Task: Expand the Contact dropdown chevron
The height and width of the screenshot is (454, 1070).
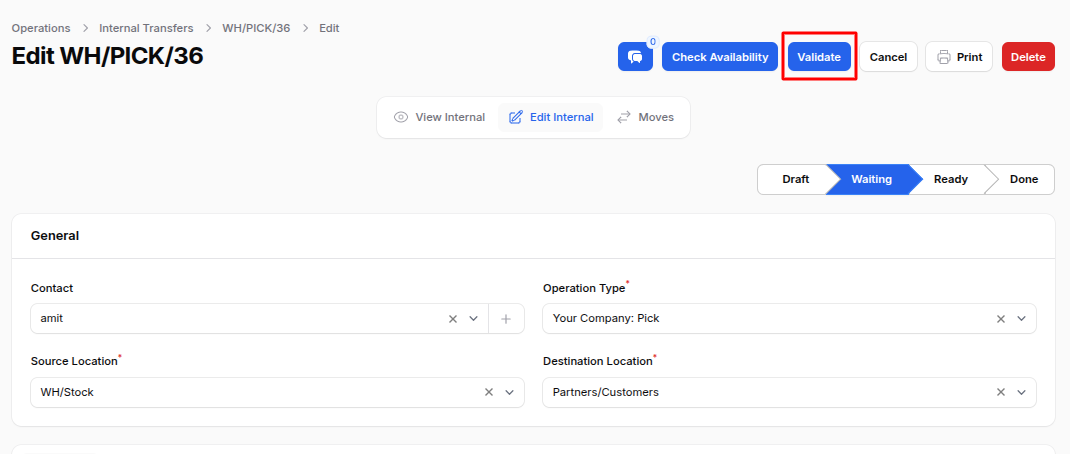Action: [x=474, y=319]
